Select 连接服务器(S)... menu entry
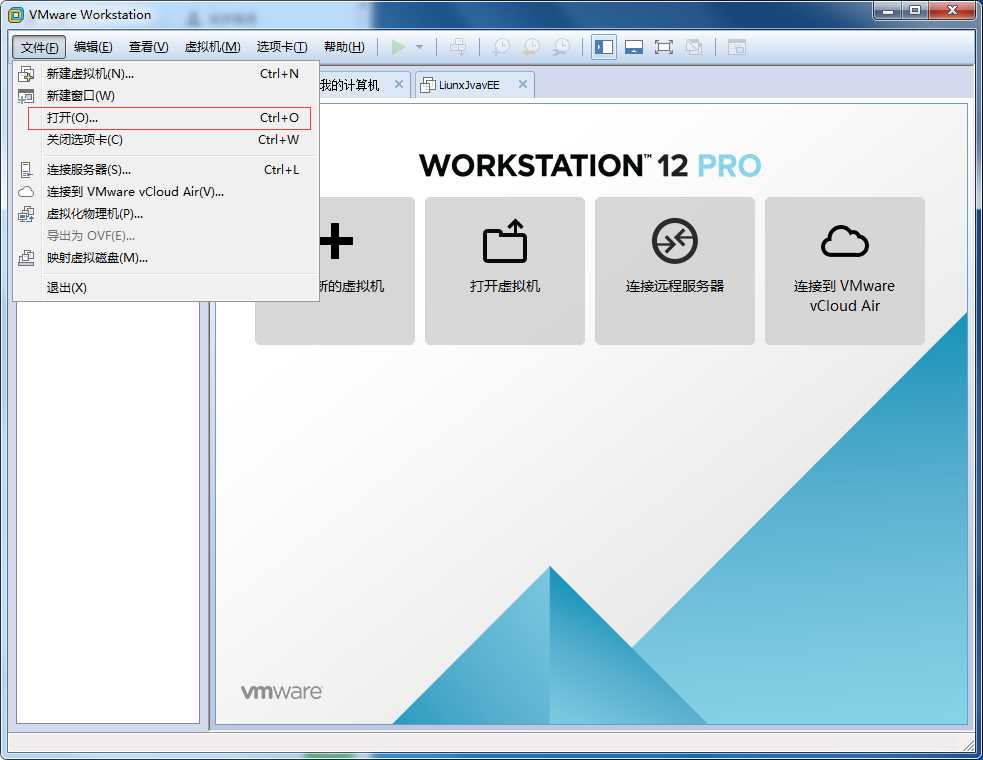This screenshot has width=983, height=760. pos(167,169)
